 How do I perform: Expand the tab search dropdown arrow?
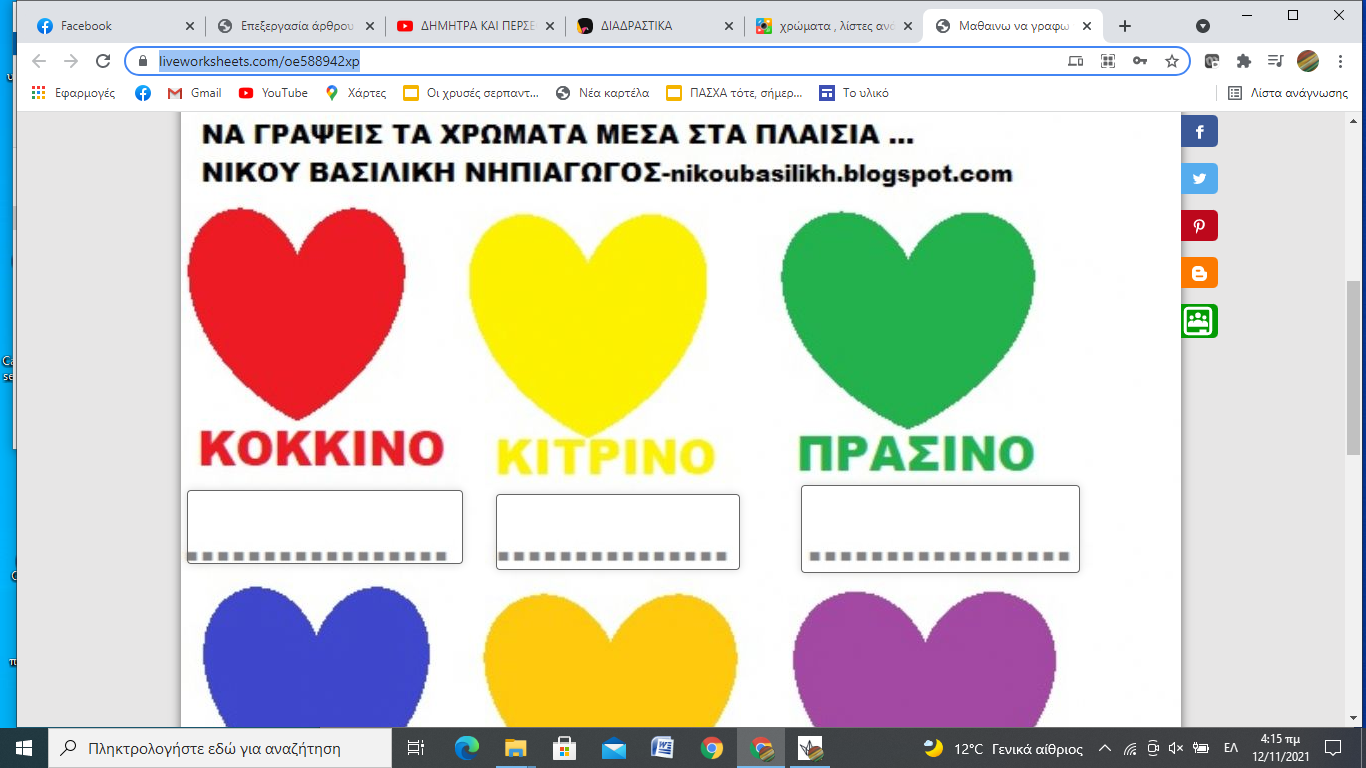tap(1203, 26)
